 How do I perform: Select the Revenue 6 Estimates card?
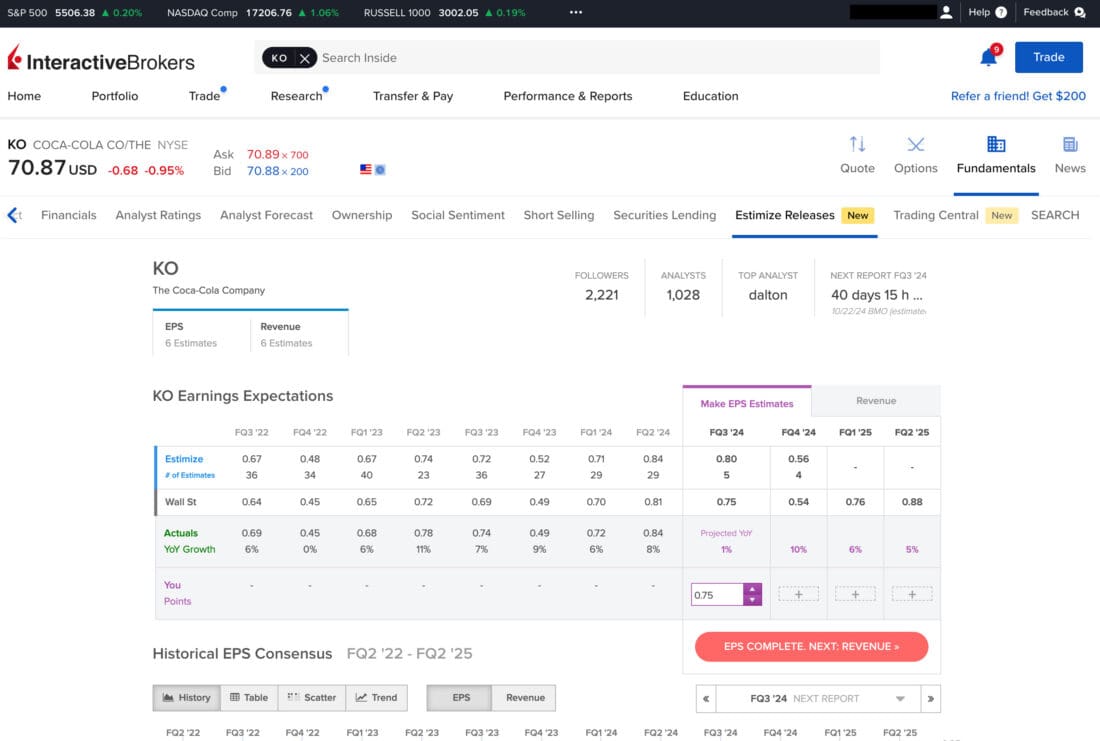pyautogui.click(x=299, y=335)
